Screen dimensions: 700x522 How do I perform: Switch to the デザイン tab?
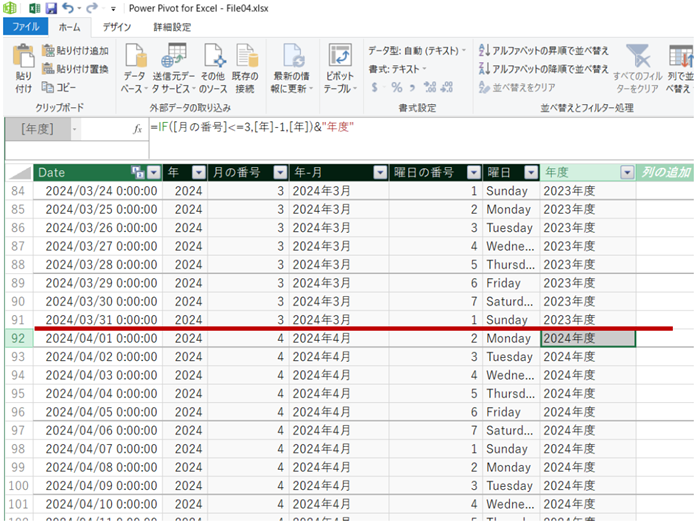(117, 27)
